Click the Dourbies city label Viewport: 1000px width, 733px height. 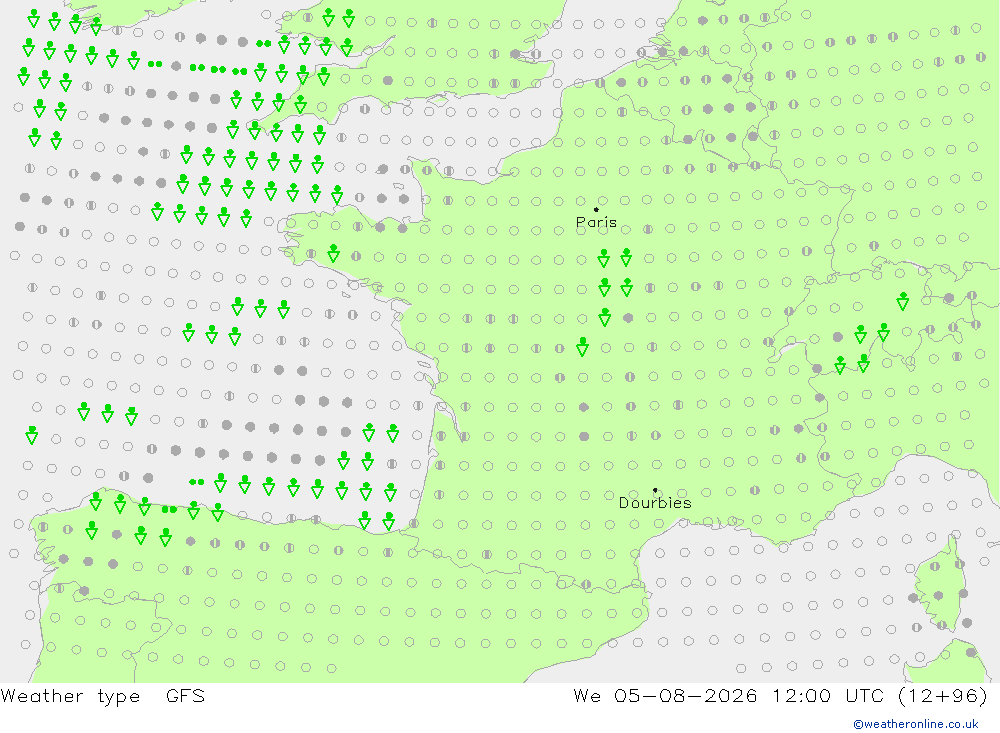click(x=655, y=503)
